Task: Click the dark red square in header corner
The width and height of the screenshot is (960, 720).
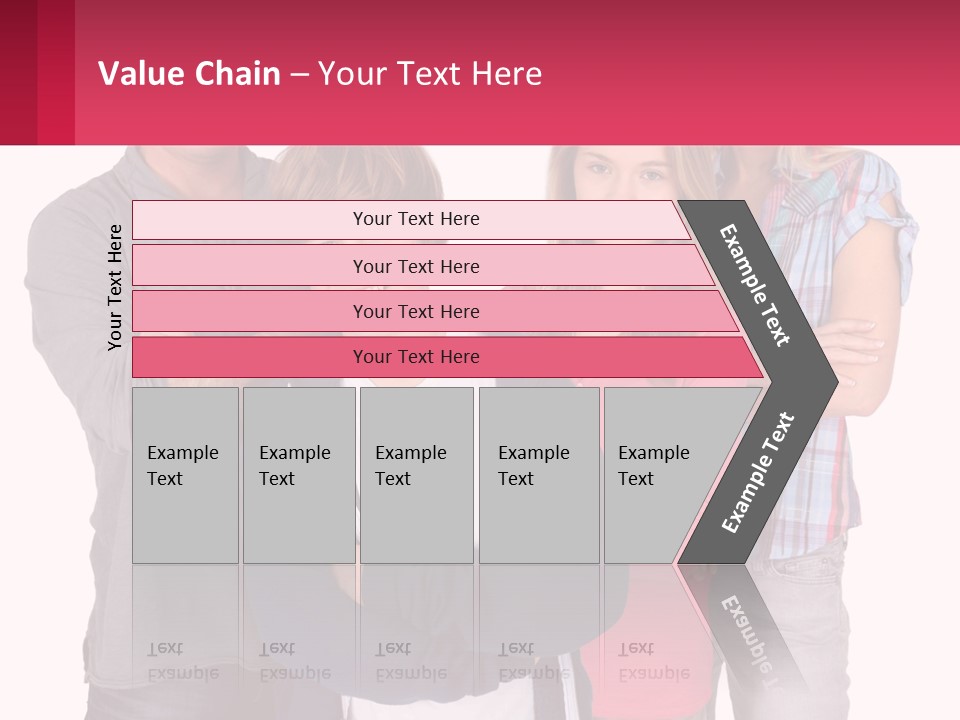Action: pos(19,72)
